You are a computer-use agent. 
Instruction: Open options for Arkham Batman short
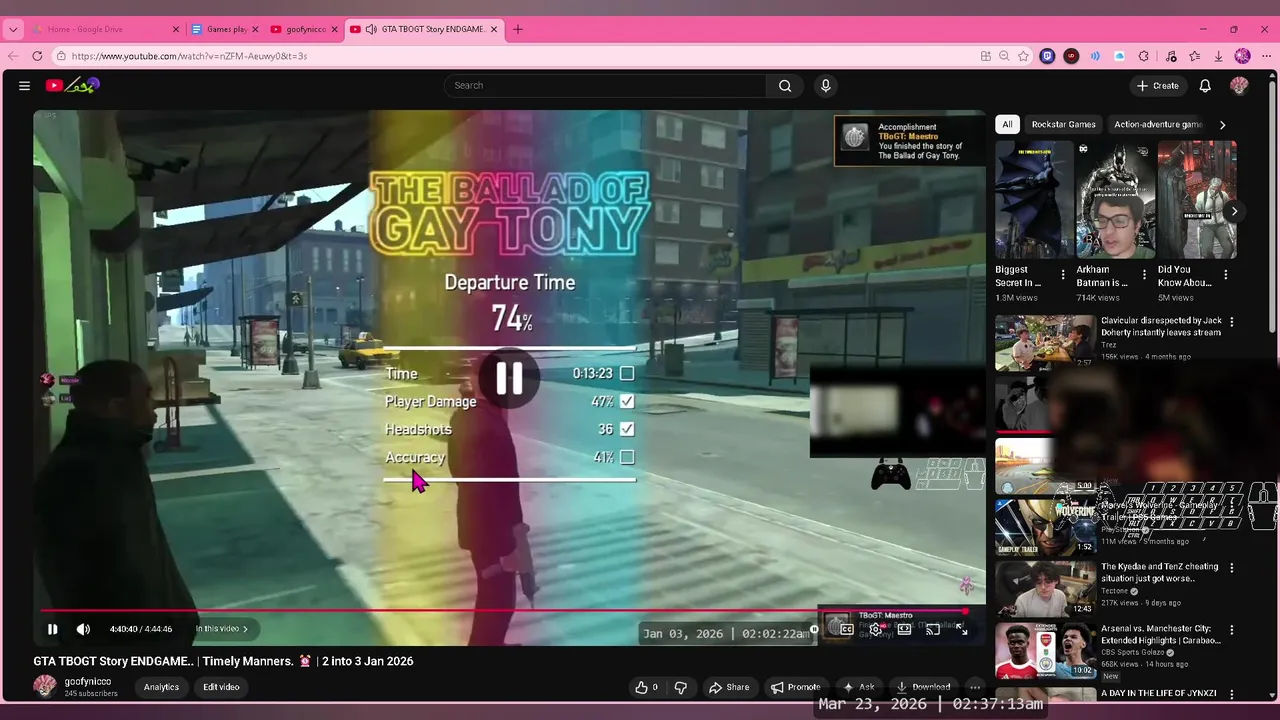(1144, 275)
